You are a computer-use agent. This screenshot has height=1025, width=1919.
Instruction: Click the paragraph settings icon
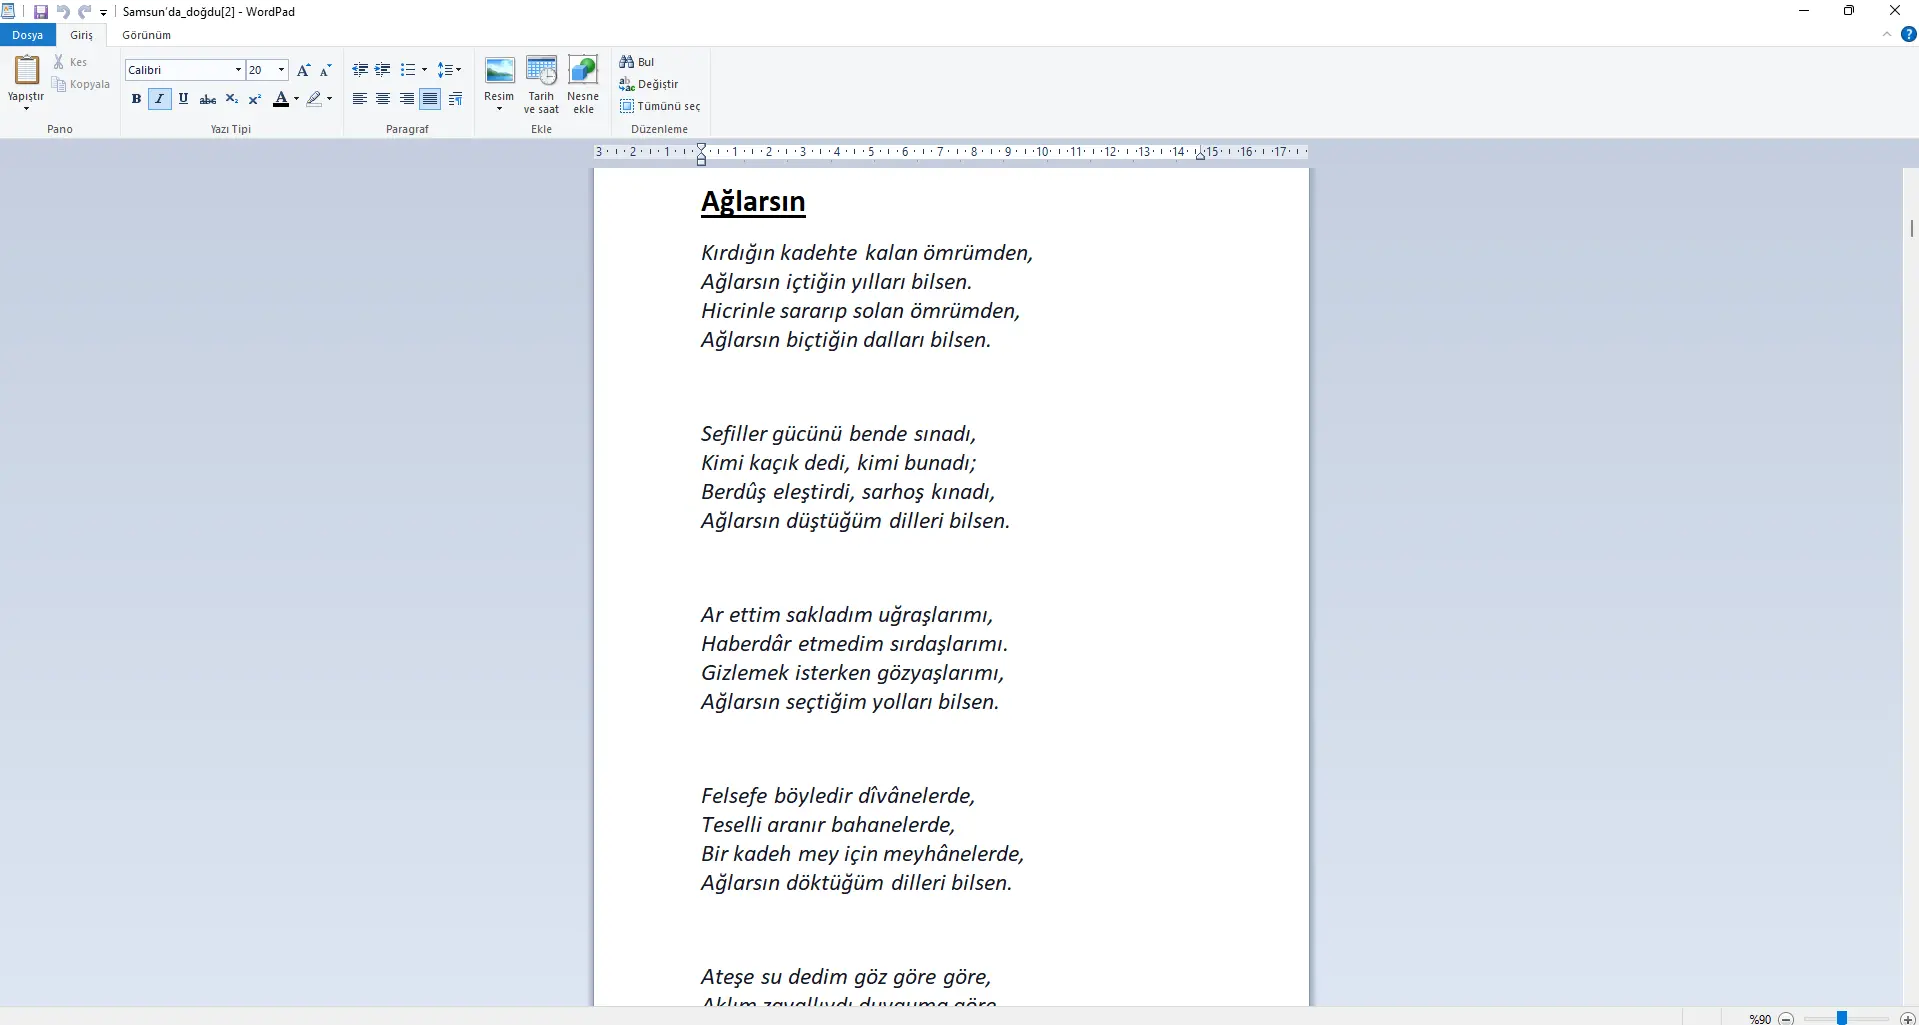tap(456, 99)
